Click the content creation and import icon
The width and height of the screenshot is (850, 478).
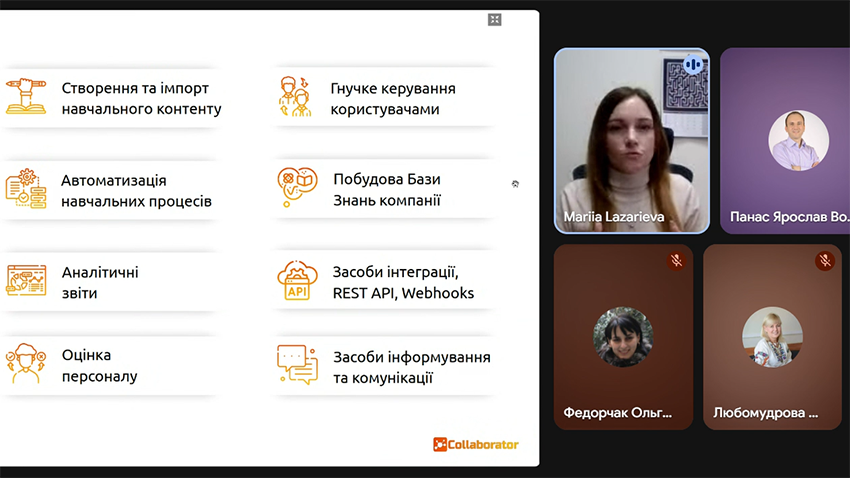click(x=25, y=97)
